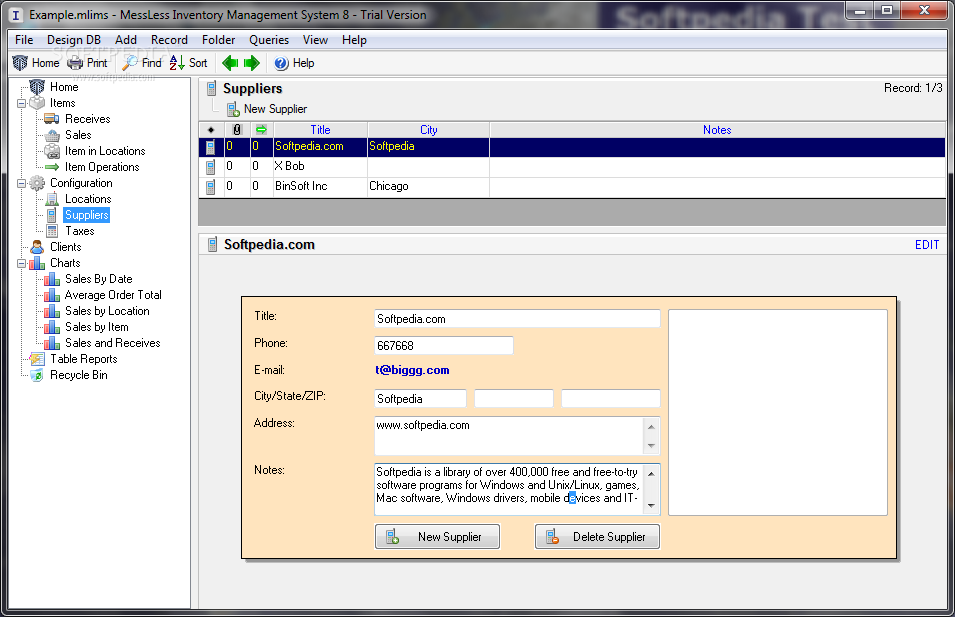The image size is (955, 617).
Task: Select Suppliers in the tree
Action: [86, 215]
